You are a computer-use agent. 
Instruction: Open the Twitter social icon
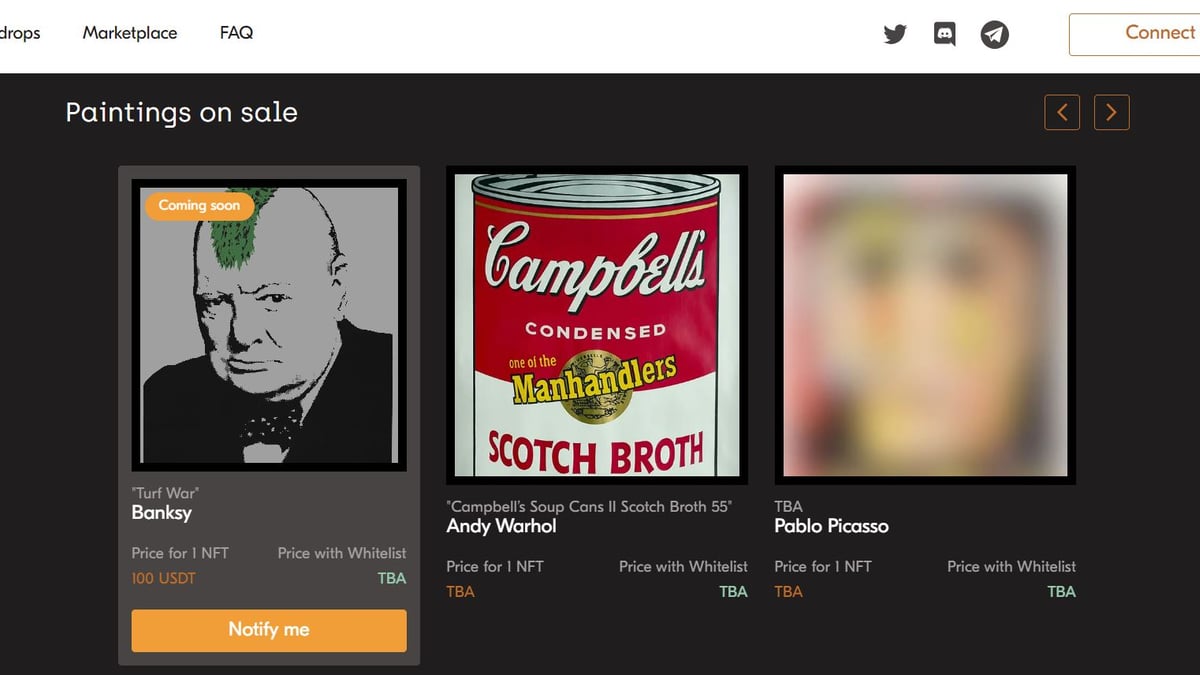895,34
